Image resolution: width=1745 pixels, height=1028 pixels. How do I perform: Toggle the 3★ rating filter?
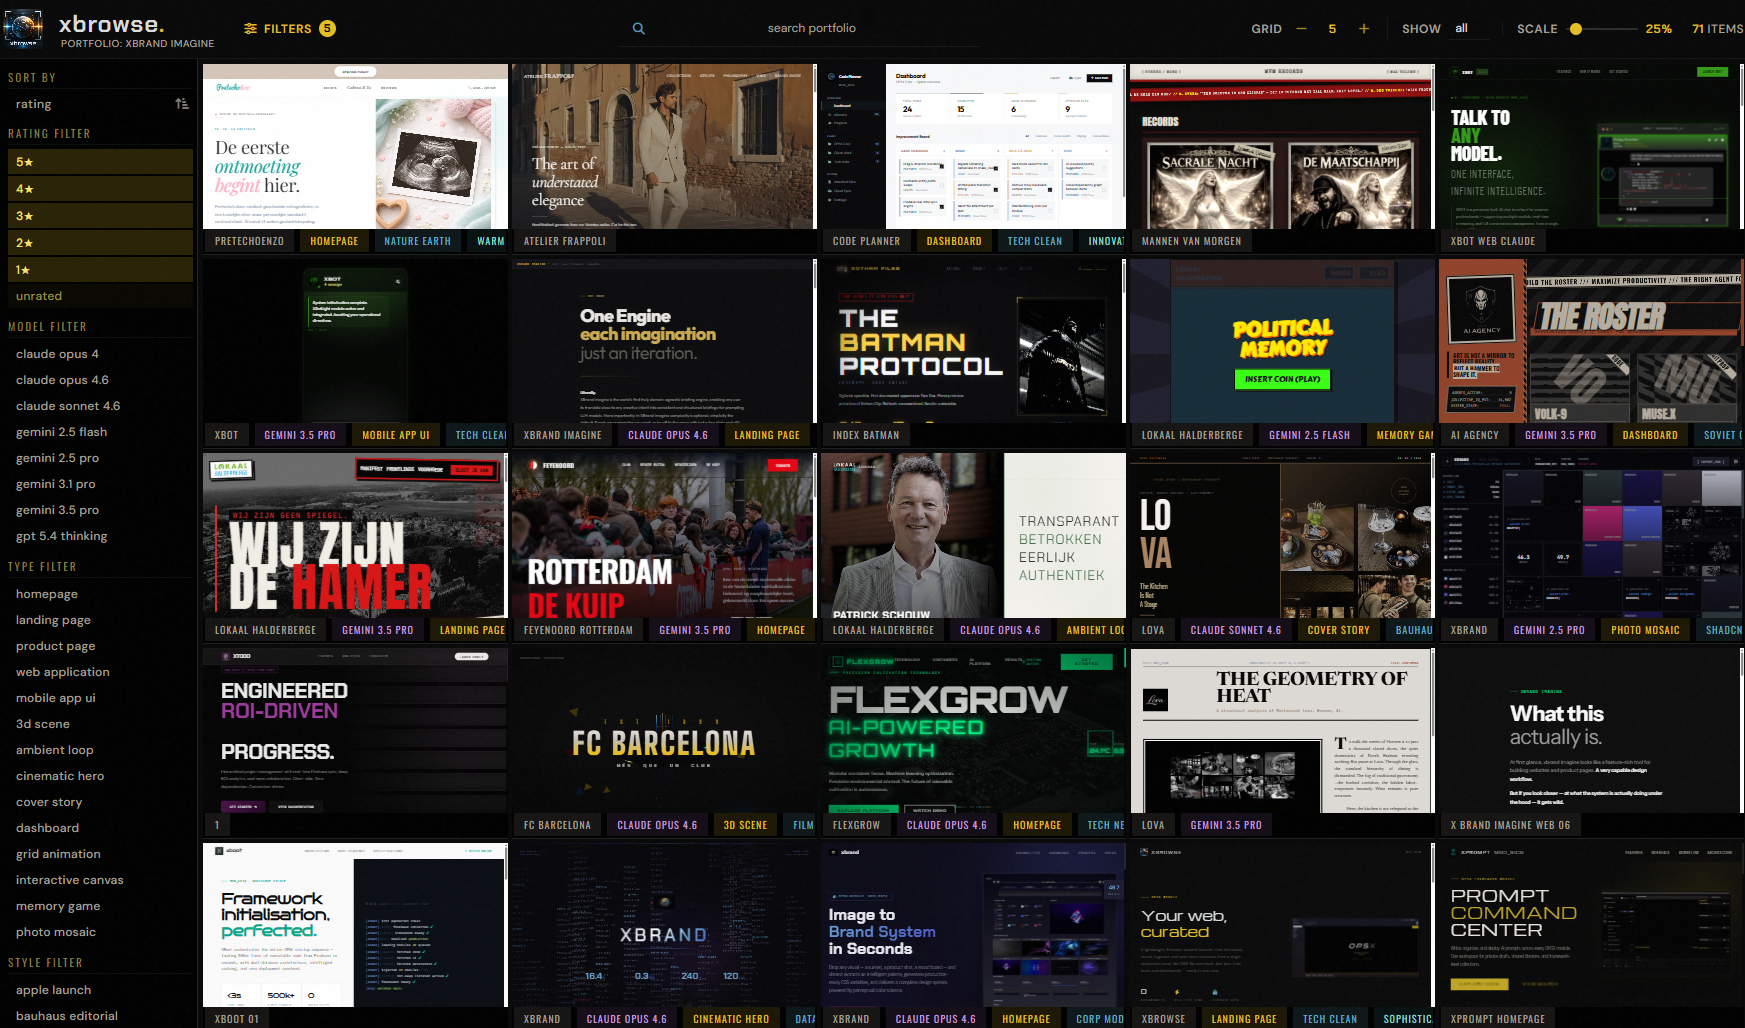point(100,216)
